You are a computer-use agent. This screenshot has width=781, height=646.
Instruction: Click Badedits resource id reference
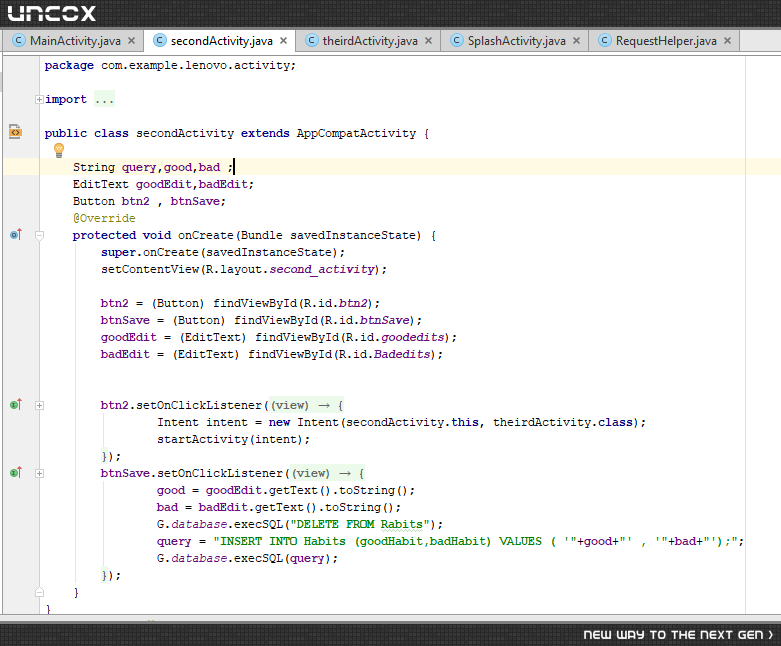click(402, 354)
